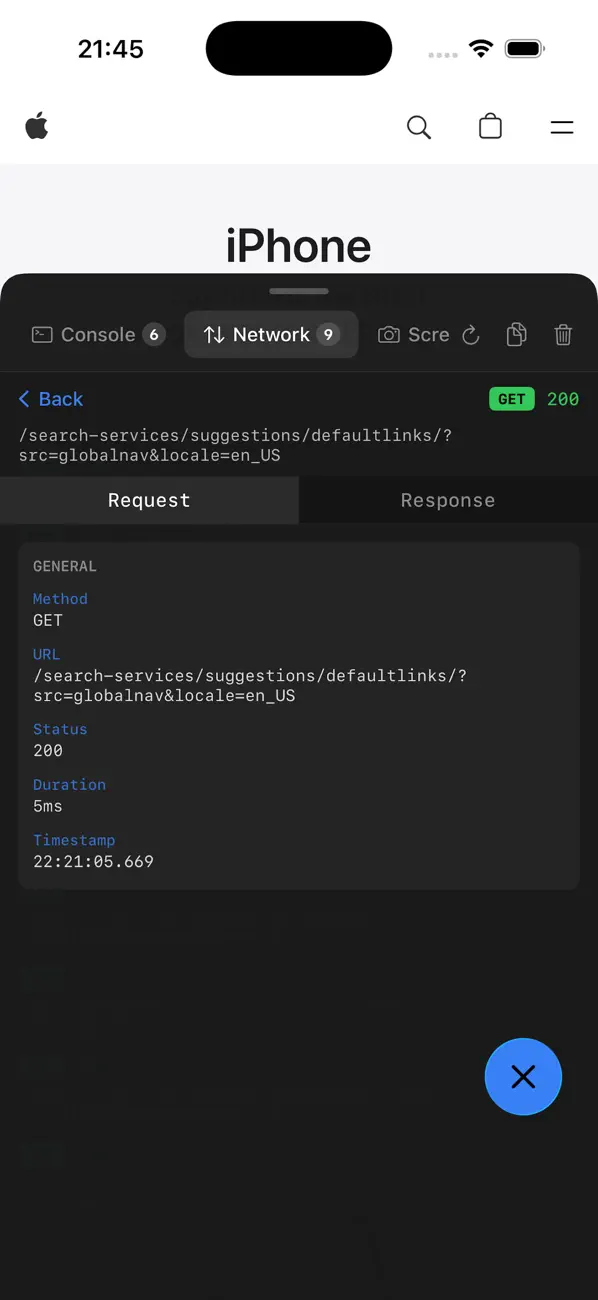Copy request data via the copy icon

[516, 335]
